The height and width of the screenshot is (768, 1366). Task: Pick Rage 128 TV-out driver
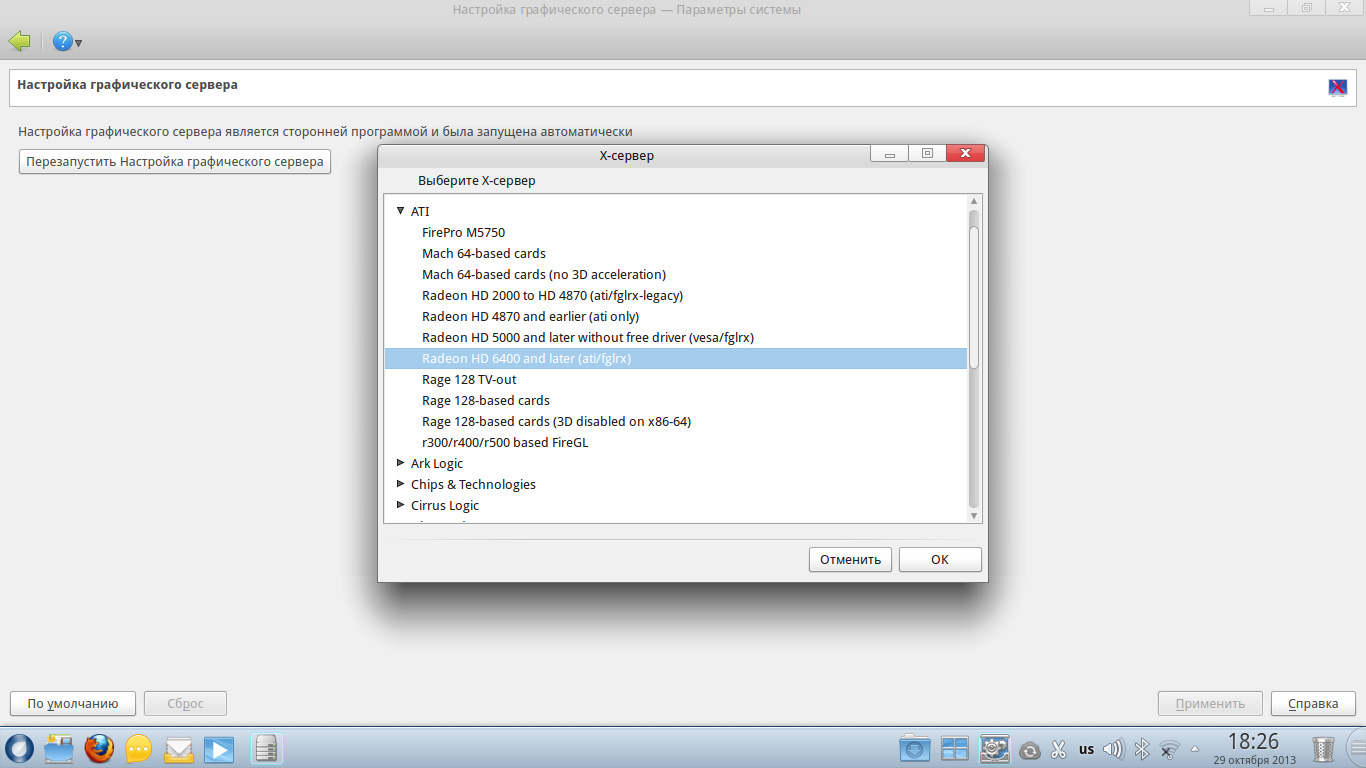(469, 379)
